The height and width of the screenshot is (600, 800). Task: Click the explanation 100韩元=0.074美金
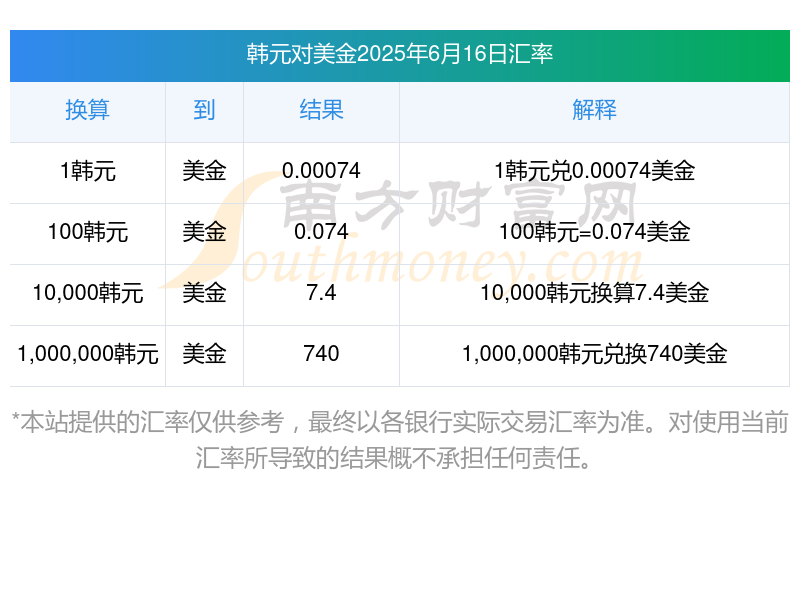tap(594, 232)
